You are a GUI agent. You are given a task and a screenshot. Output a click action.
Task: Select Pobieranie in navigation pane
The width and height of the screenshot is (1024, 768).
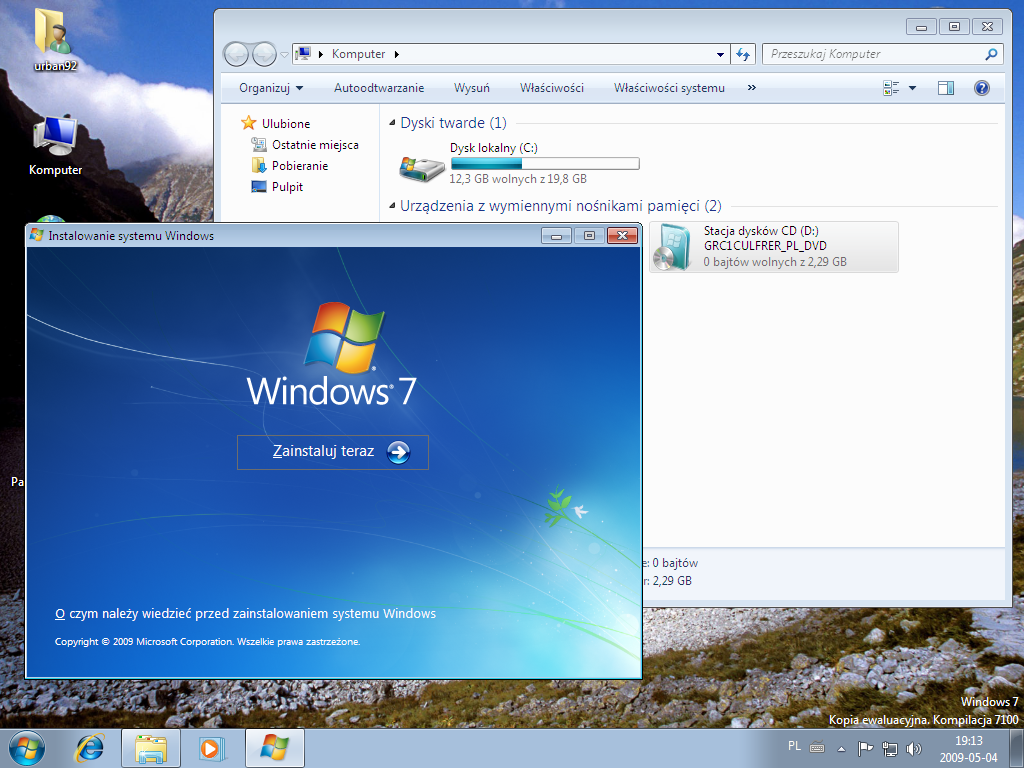tap(290, 166)
